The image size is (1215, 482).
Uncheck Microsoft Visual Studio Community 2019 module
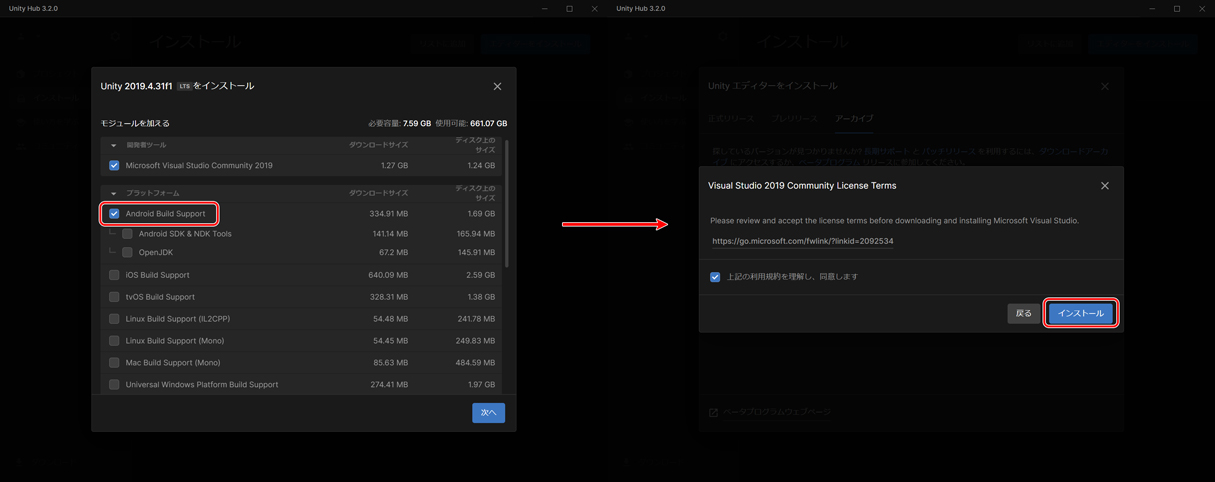click(x=114, y=166)
